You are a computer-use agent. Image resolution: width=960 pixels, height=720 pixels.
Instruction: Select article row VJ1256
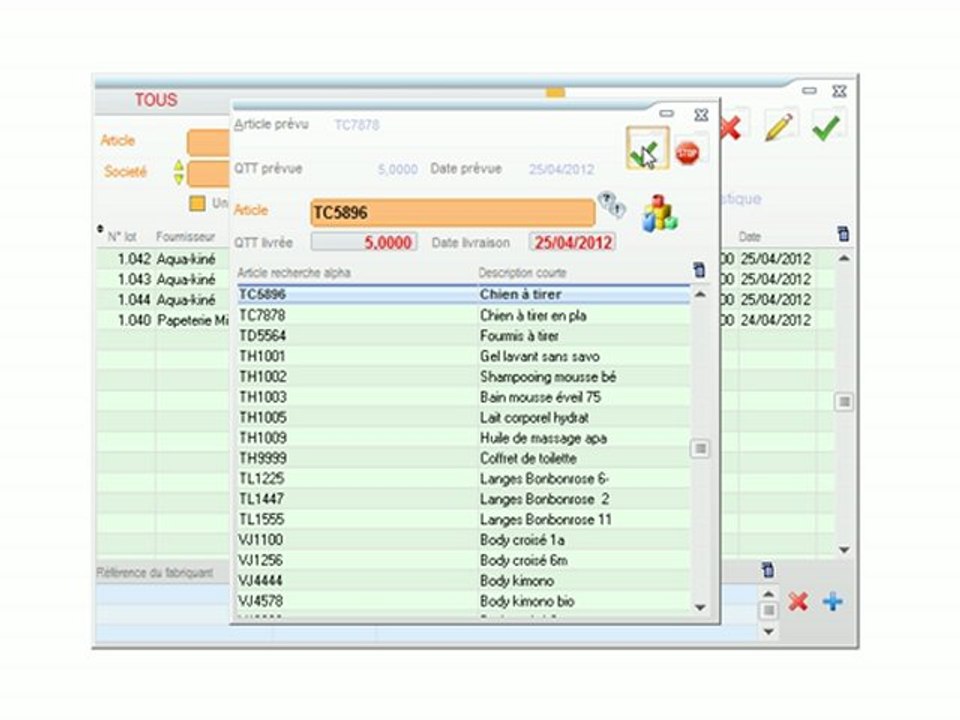463,560
